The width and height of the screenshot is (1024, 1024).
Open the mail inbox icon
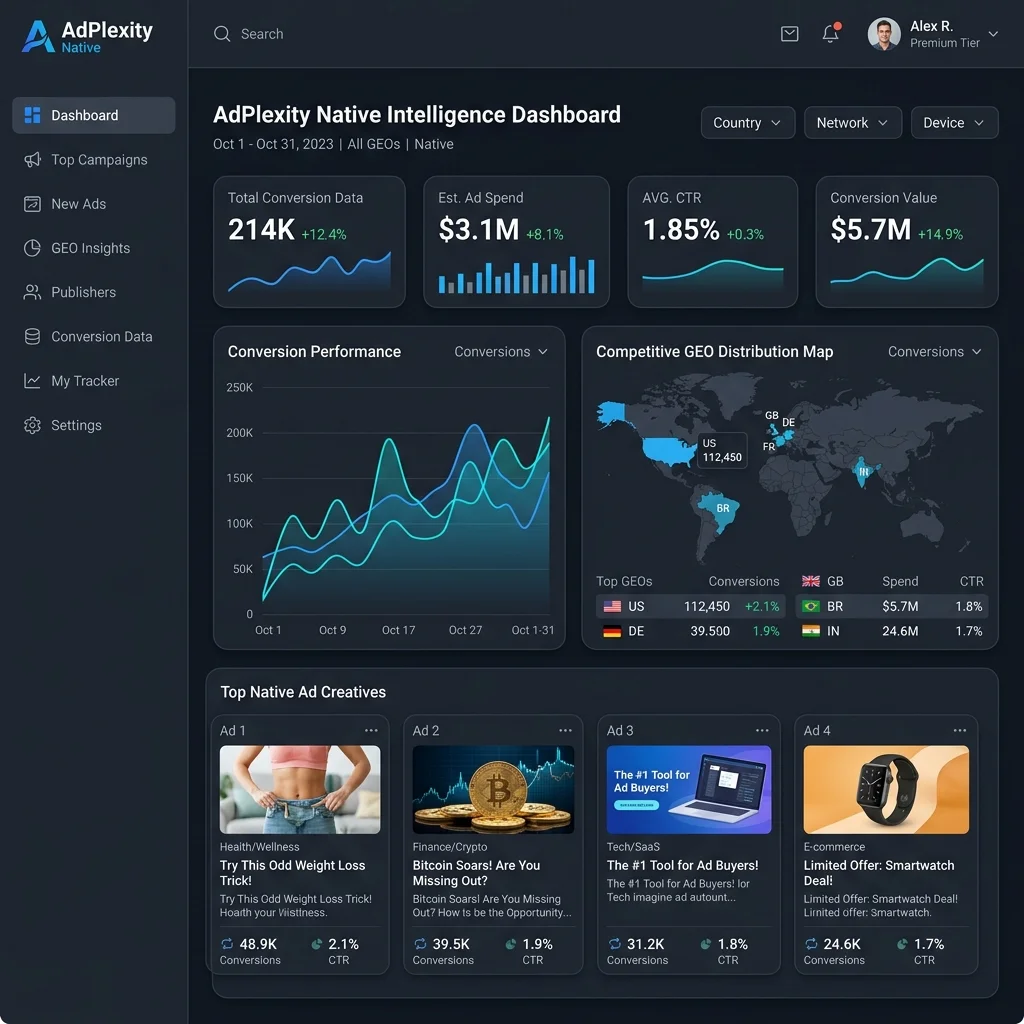tap(790, 34)
